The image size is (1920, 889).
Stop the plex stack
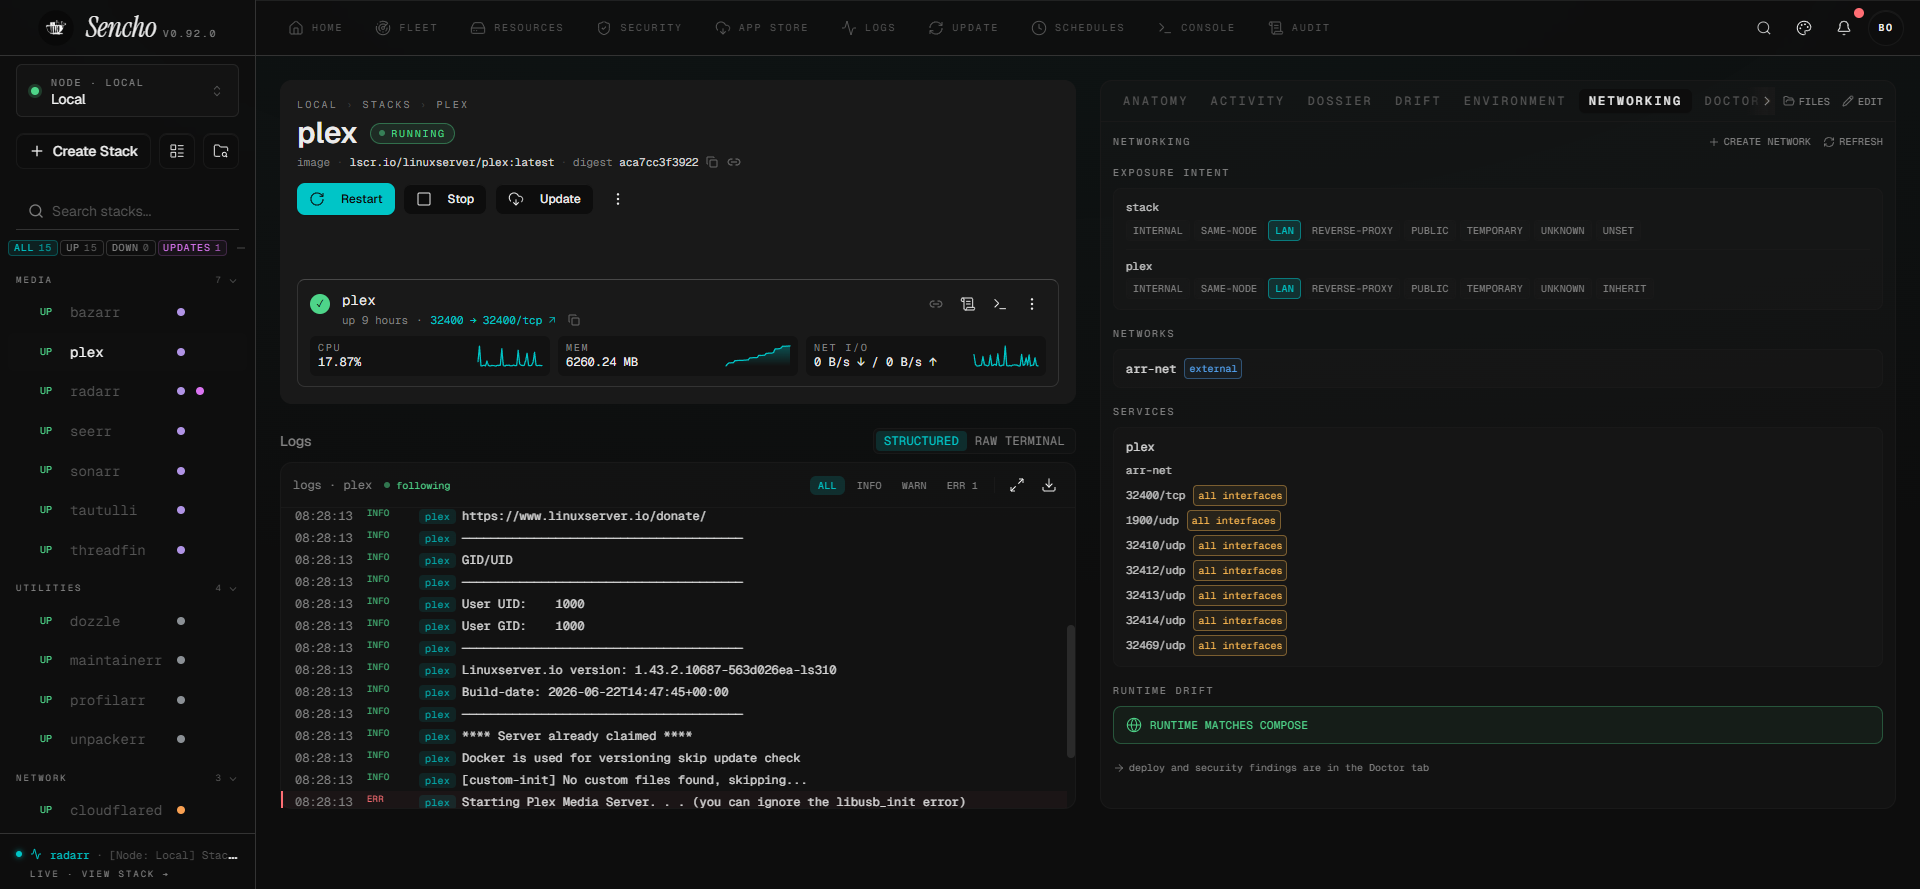pos(445,199)
